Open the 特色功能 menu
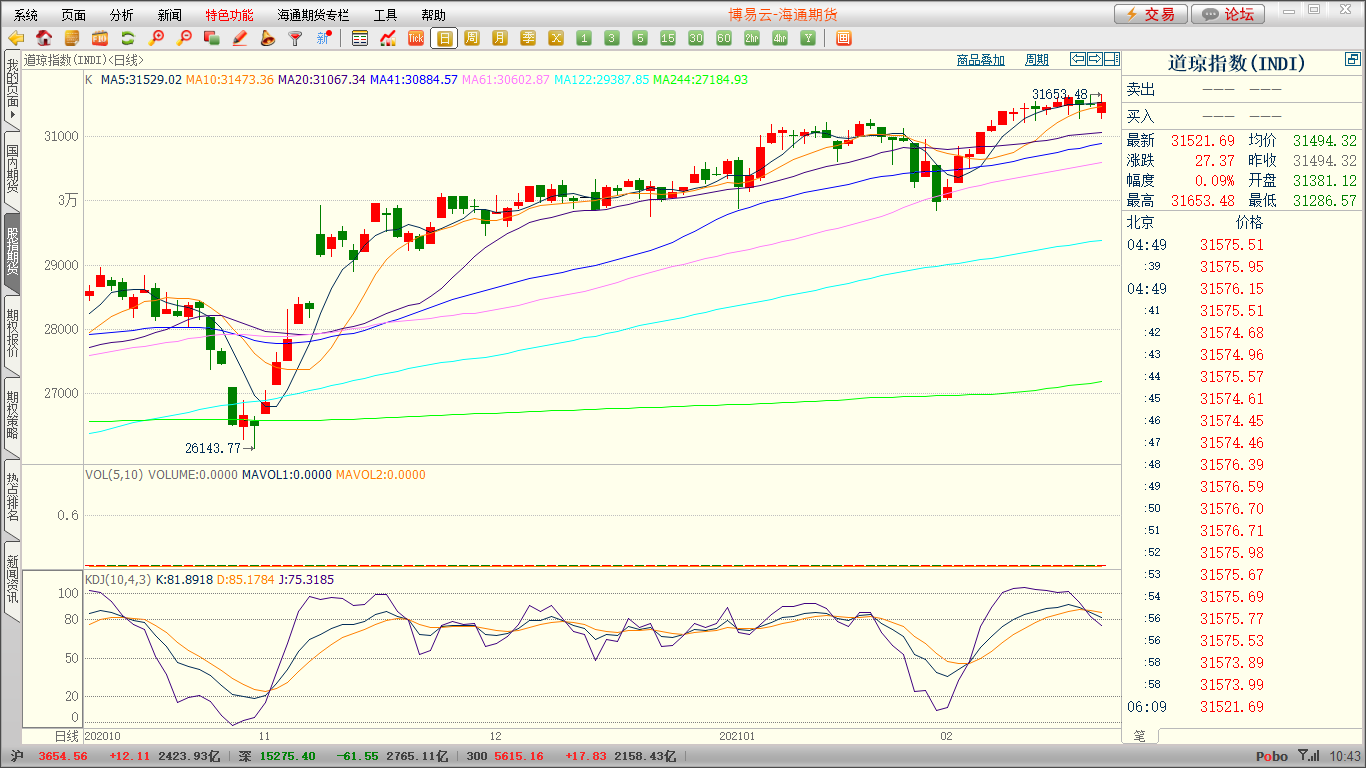 click(230, 15)
